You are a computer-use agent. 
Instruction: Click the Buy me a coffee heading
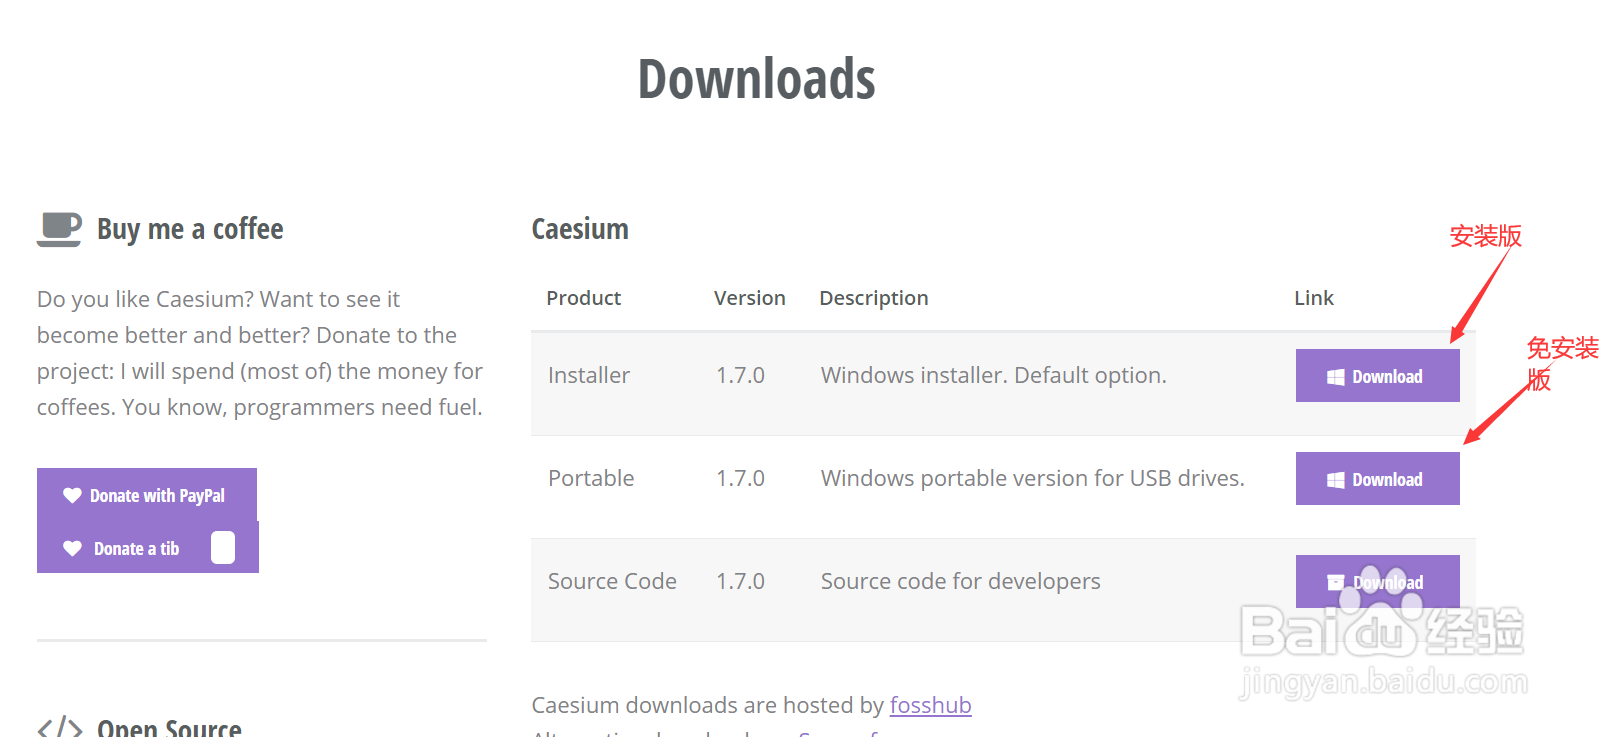point(190,229)
